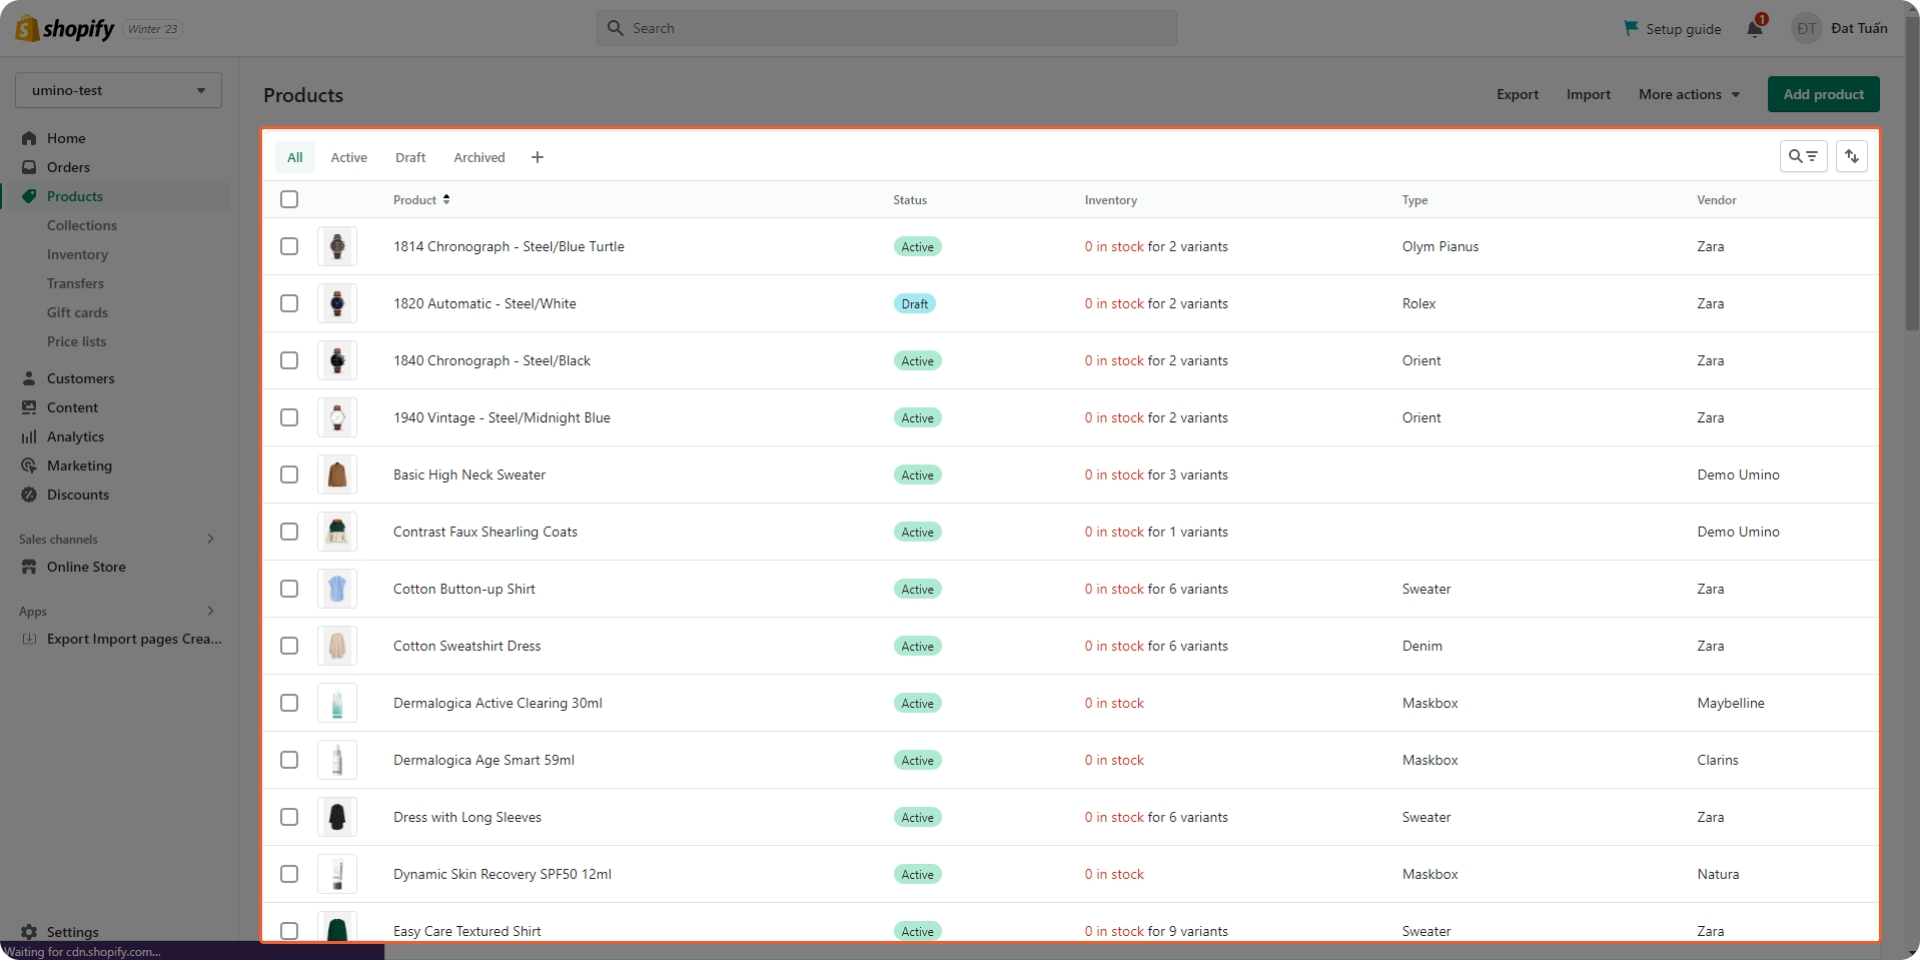Click the Add product button
This screenshot has width=1920, height=960.
pos(1822,94)
